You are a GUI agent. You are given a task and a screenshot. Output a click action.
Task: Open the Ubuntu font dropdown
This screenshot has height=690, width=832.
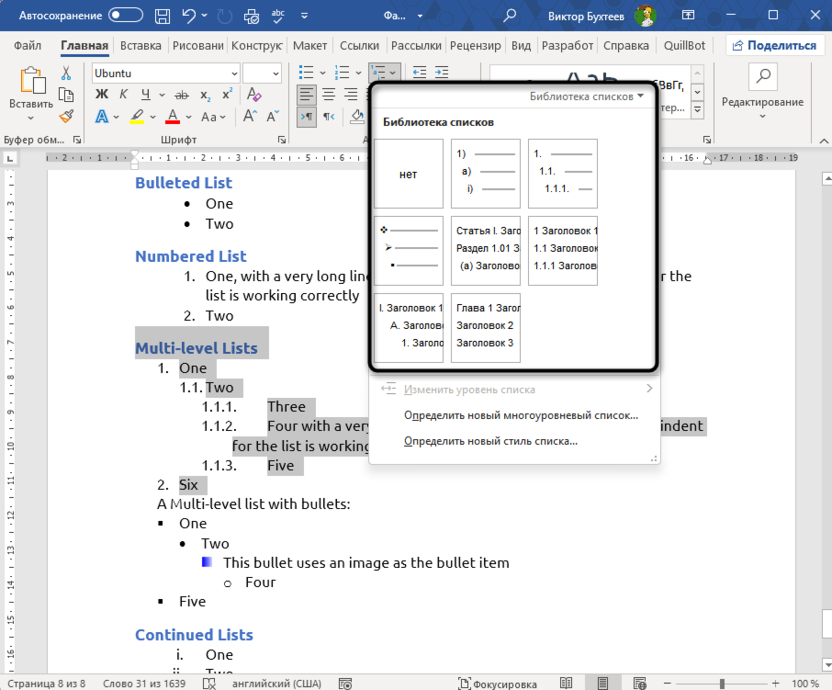[x=234, y=75]
